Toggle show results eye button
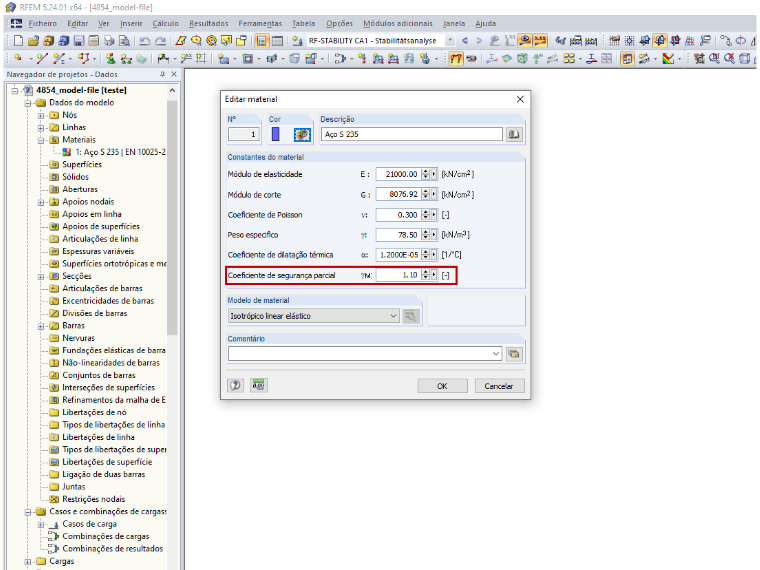Screen dimensions: 760x570 525,41
